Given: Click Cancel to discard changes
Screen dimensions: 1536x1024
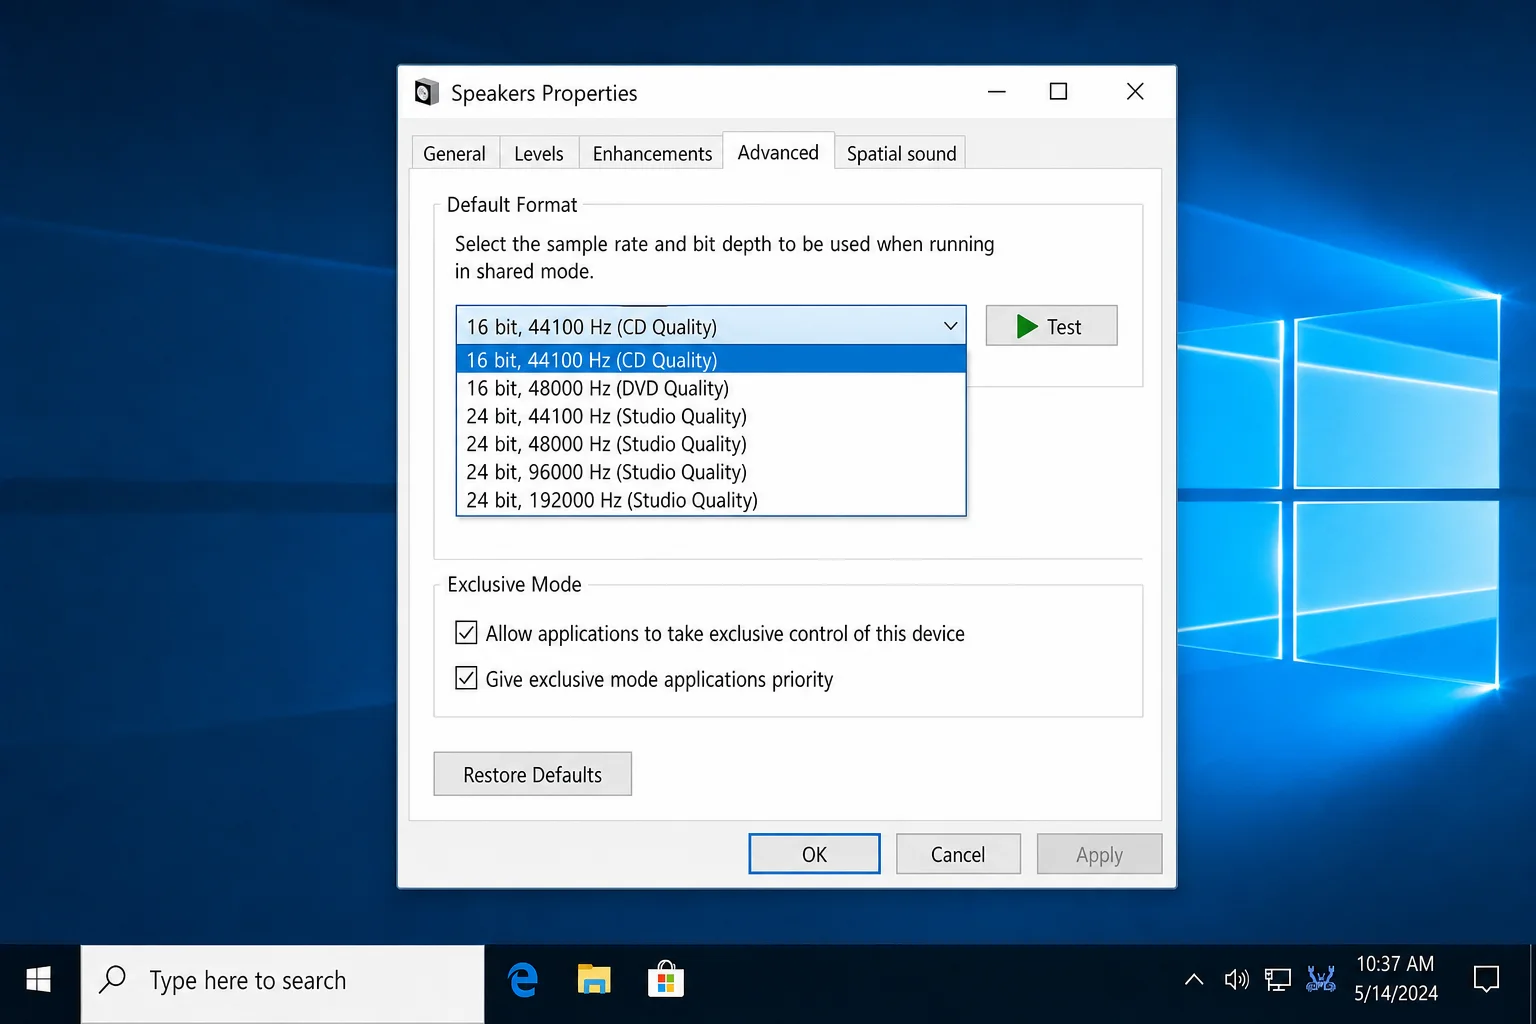Looking at the screenshot, I should tap(958, 854).
